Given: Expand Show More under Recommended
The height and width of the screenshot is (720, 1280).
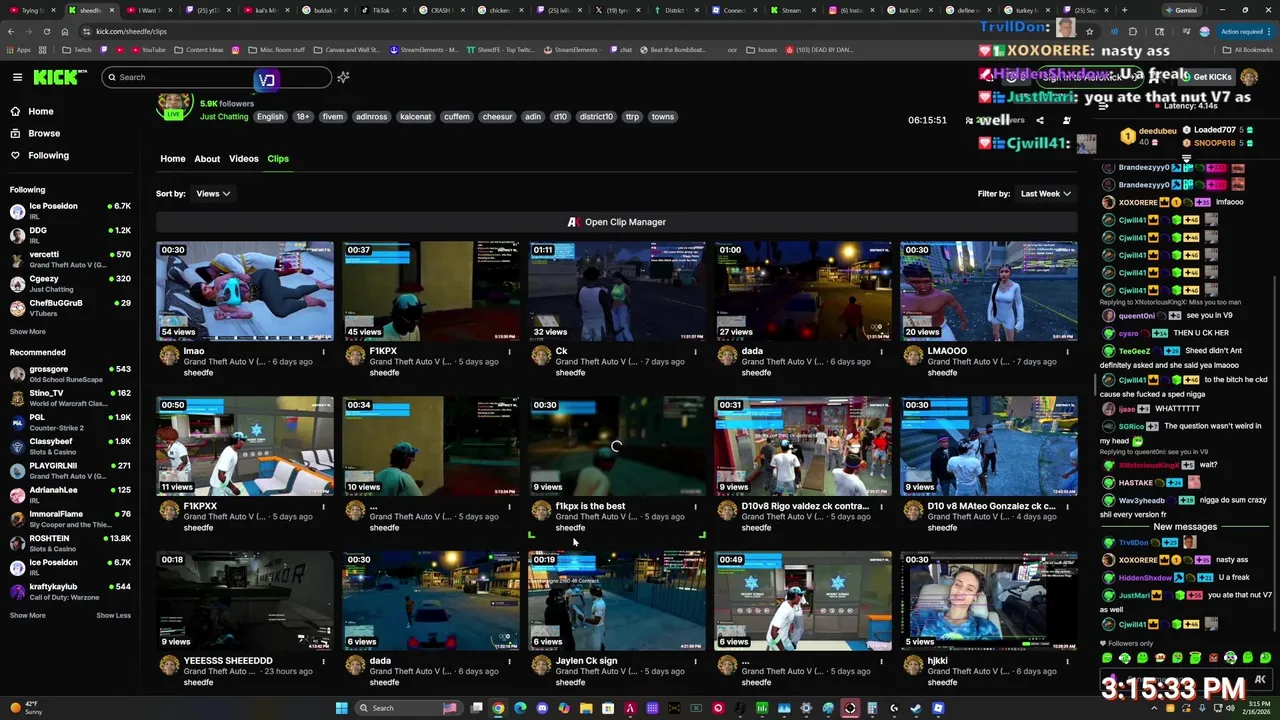Looking at the screenshot, I should 28,615.
